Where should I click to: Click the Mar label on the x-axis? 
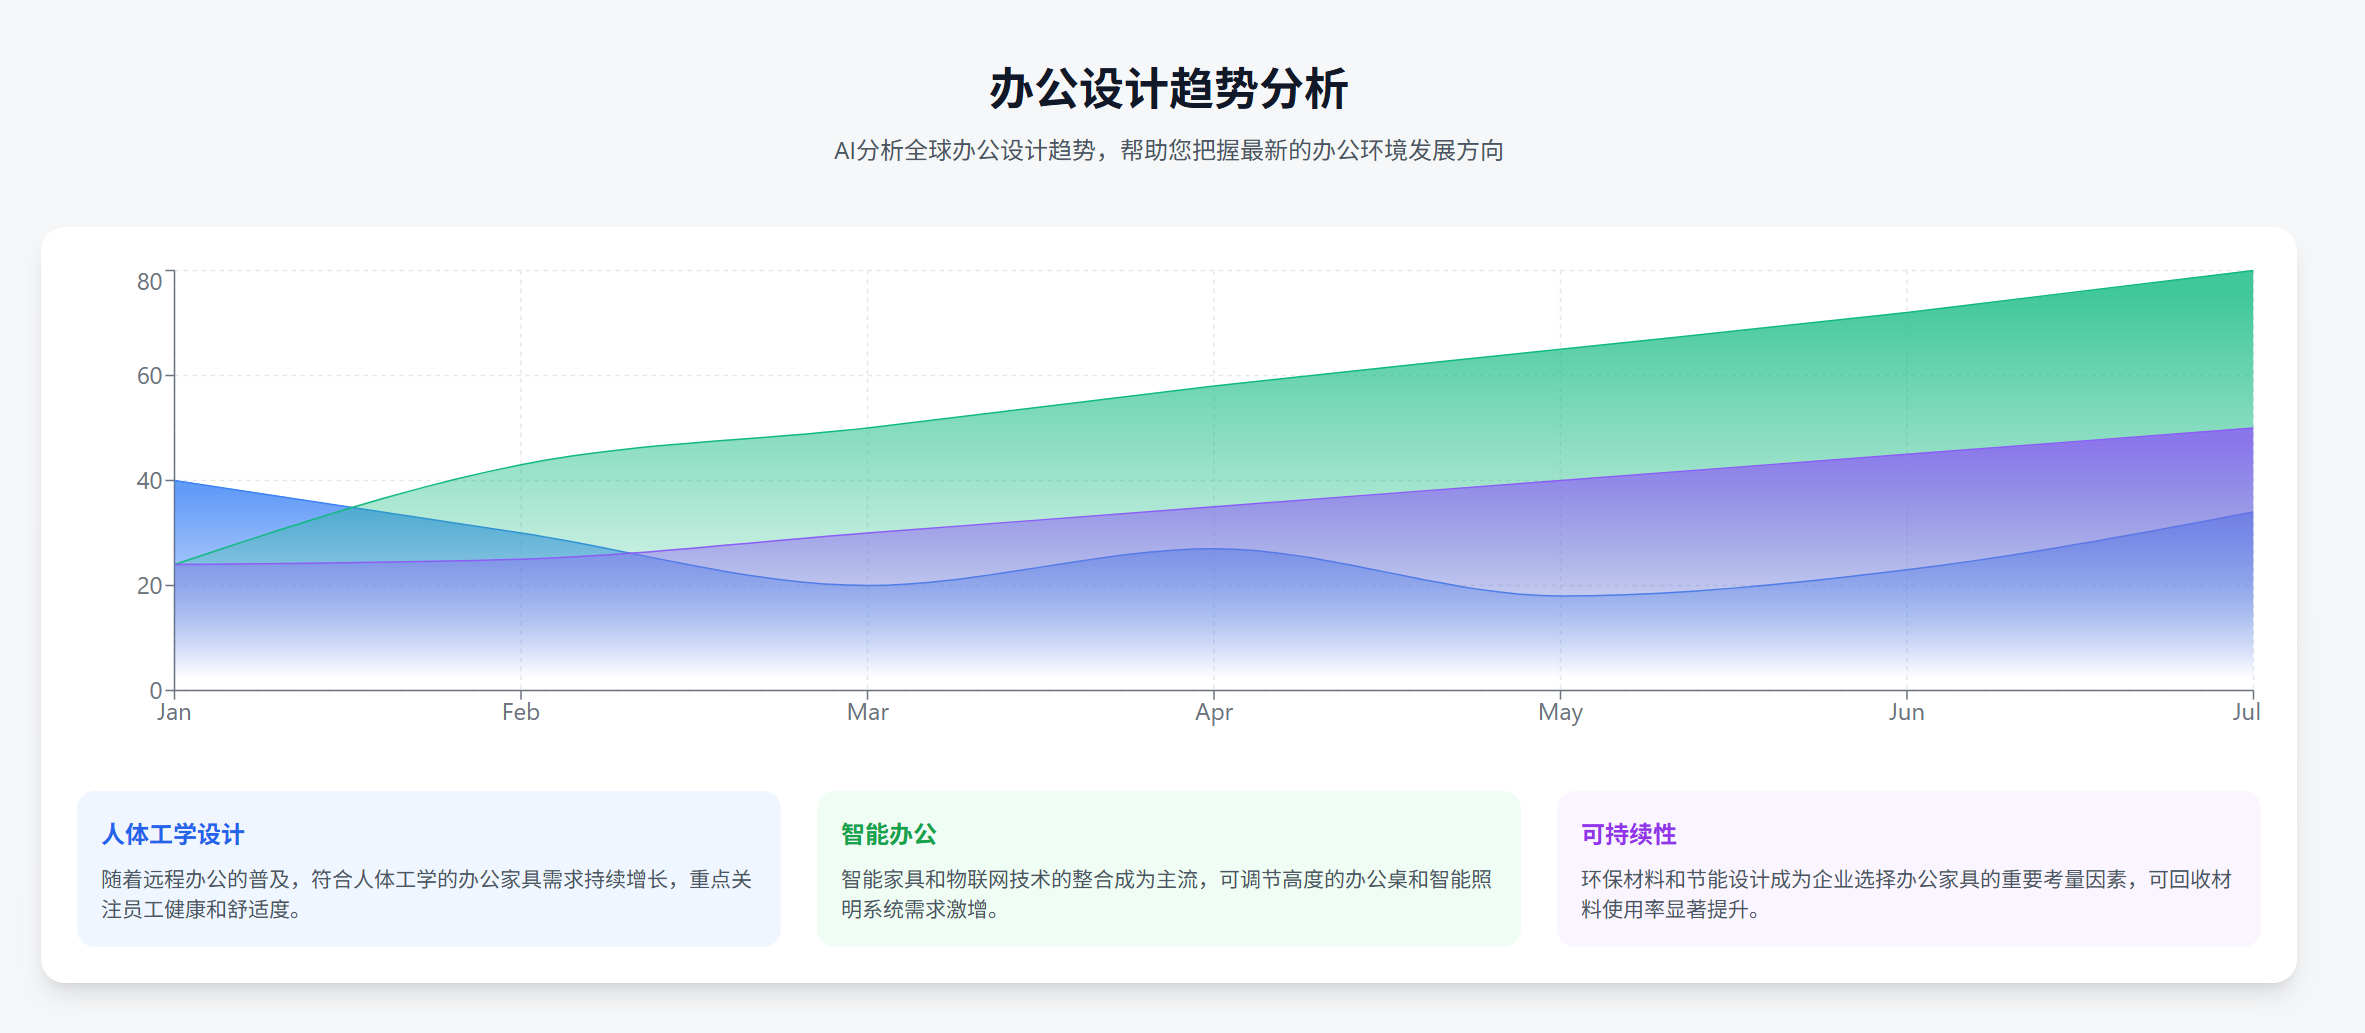point(868,712)
